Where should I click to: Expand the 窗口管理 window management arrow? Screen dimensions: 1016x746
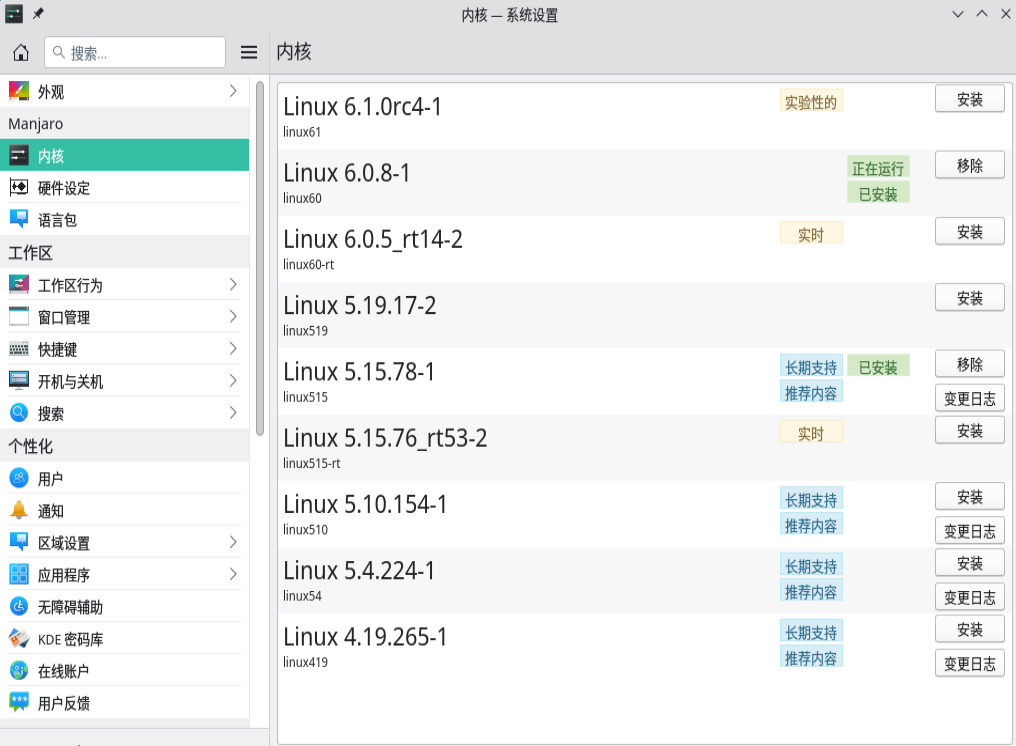(x=233, y=317)
